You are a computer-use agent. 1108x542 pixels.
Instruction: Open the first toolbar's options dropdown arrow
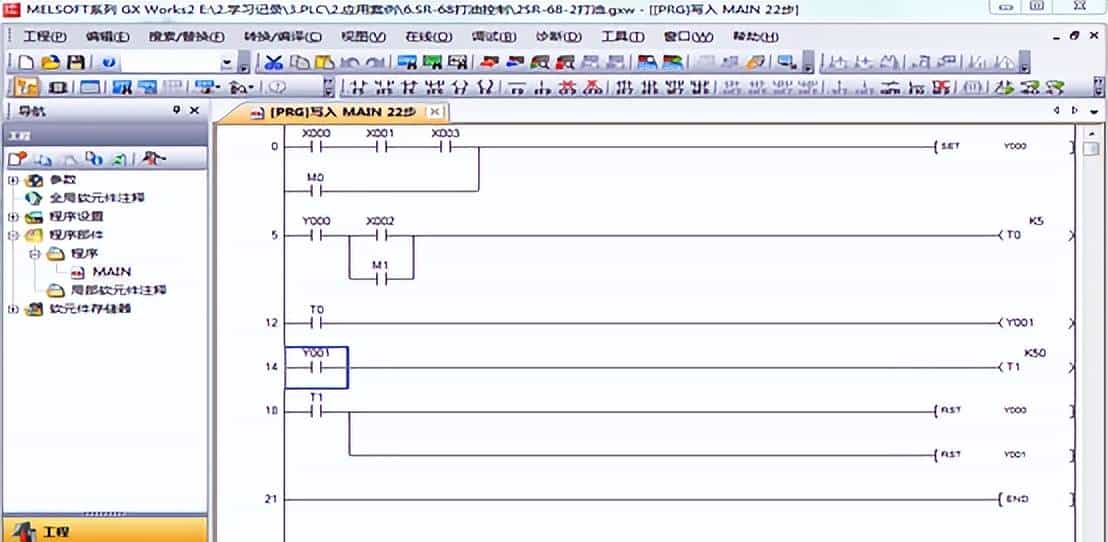(243, 64)
